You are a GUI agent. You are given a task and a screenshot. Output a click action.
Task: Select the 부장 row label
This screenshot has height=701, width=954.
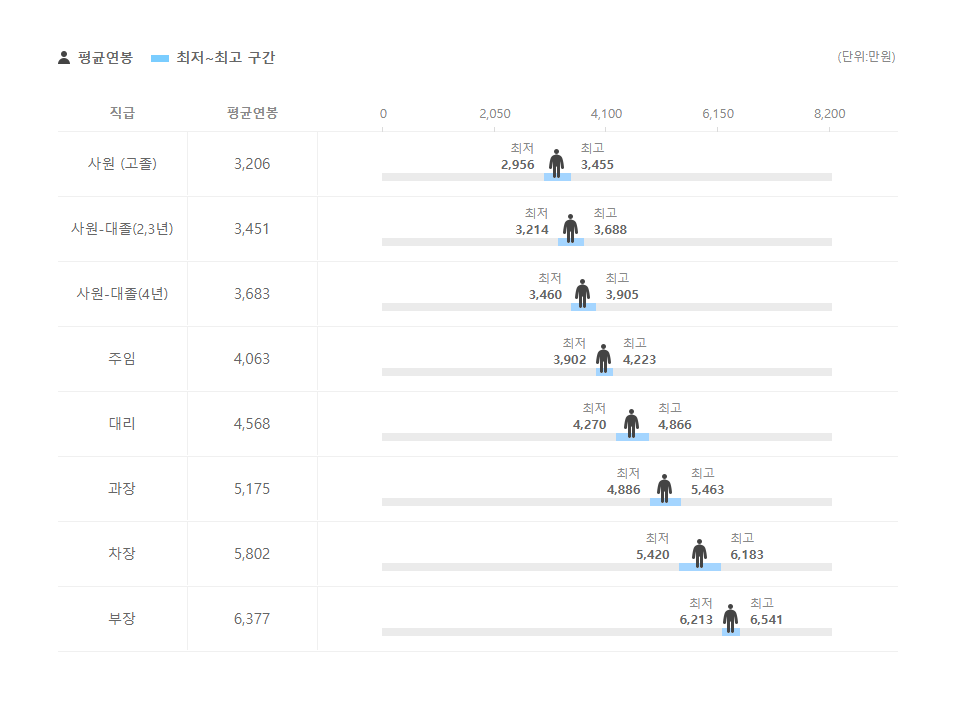click(x=122, y=619)
